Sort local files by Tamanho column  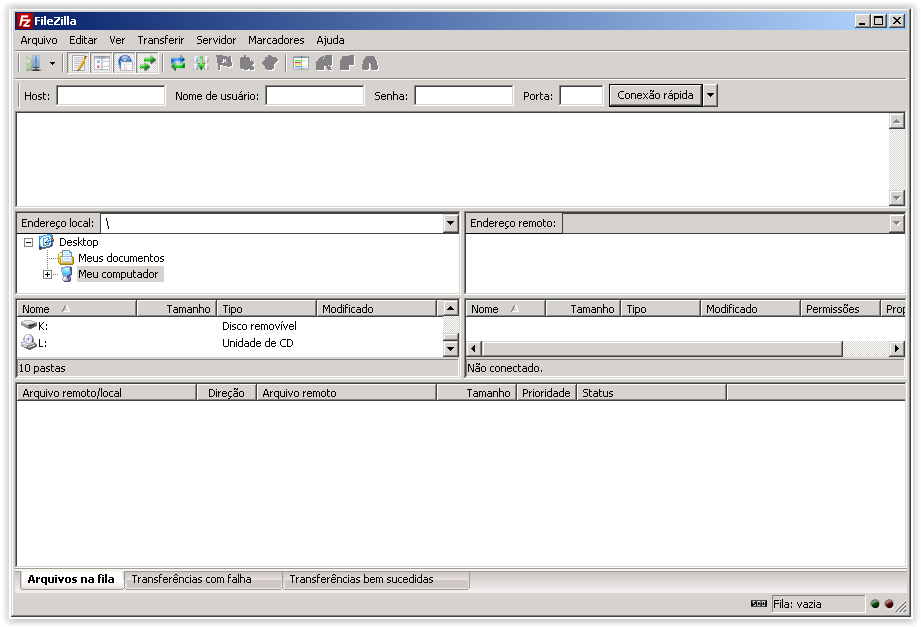point(177,309)
